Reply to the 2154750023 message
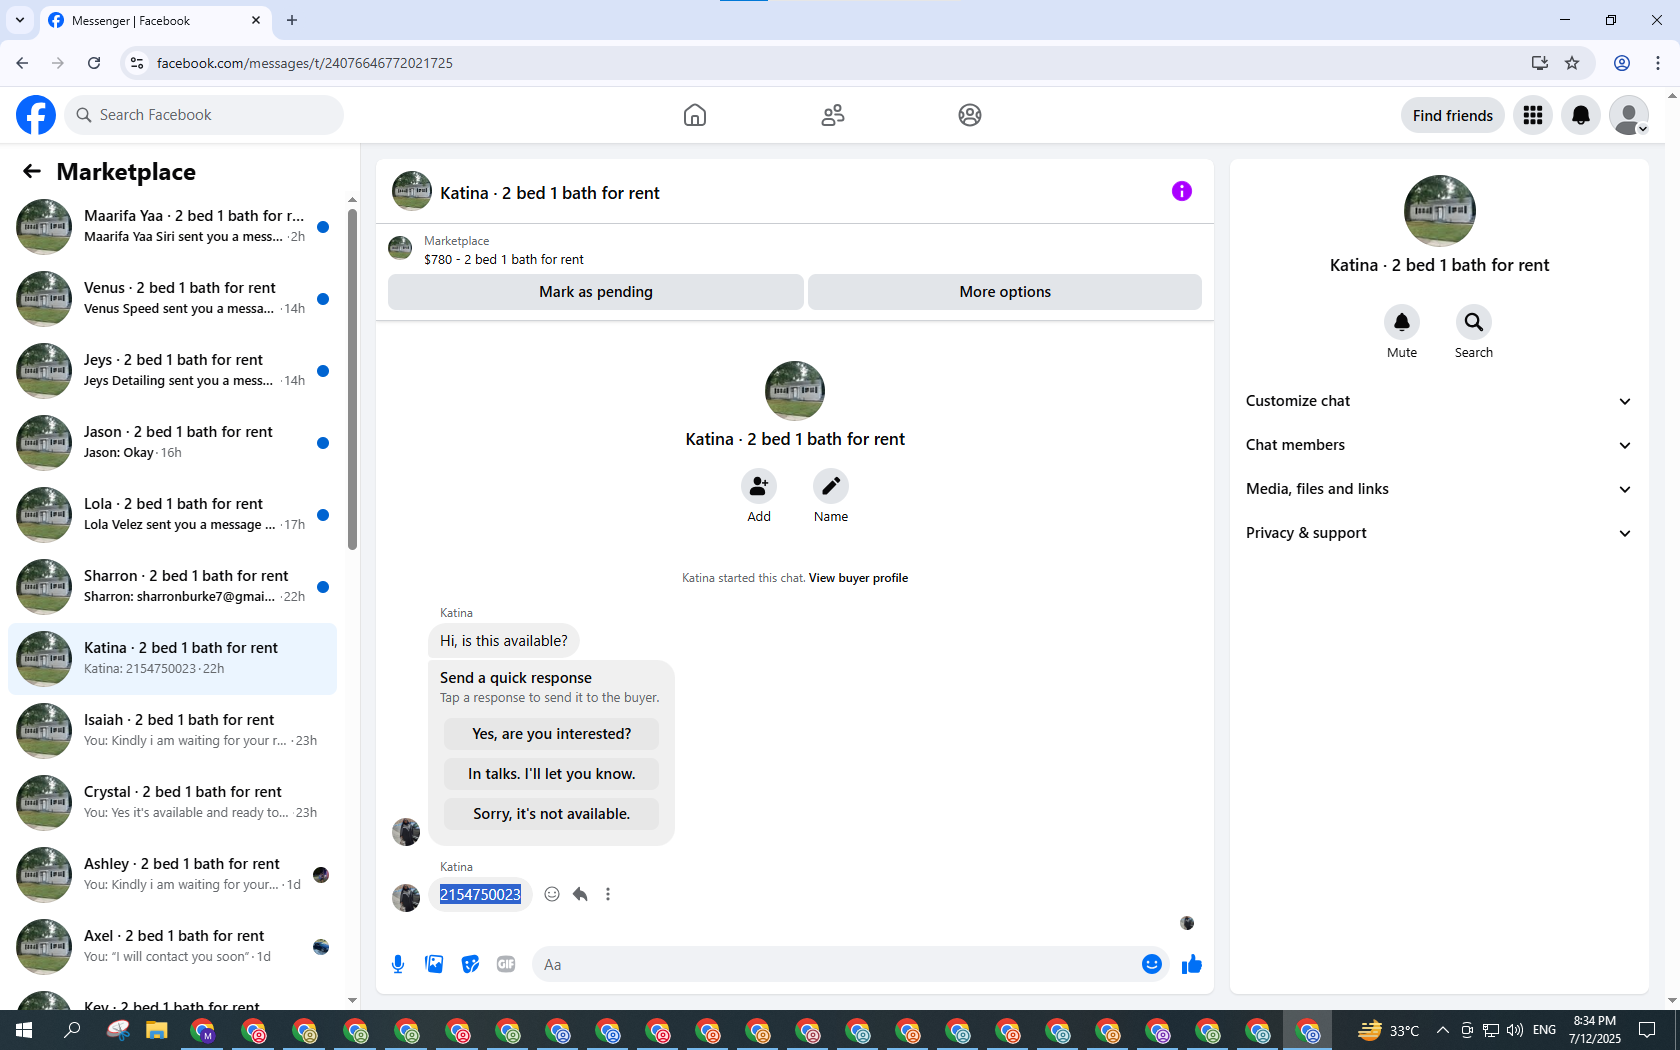The height and width of the screenshot is (1050, 1680). (x=580, y=894)
